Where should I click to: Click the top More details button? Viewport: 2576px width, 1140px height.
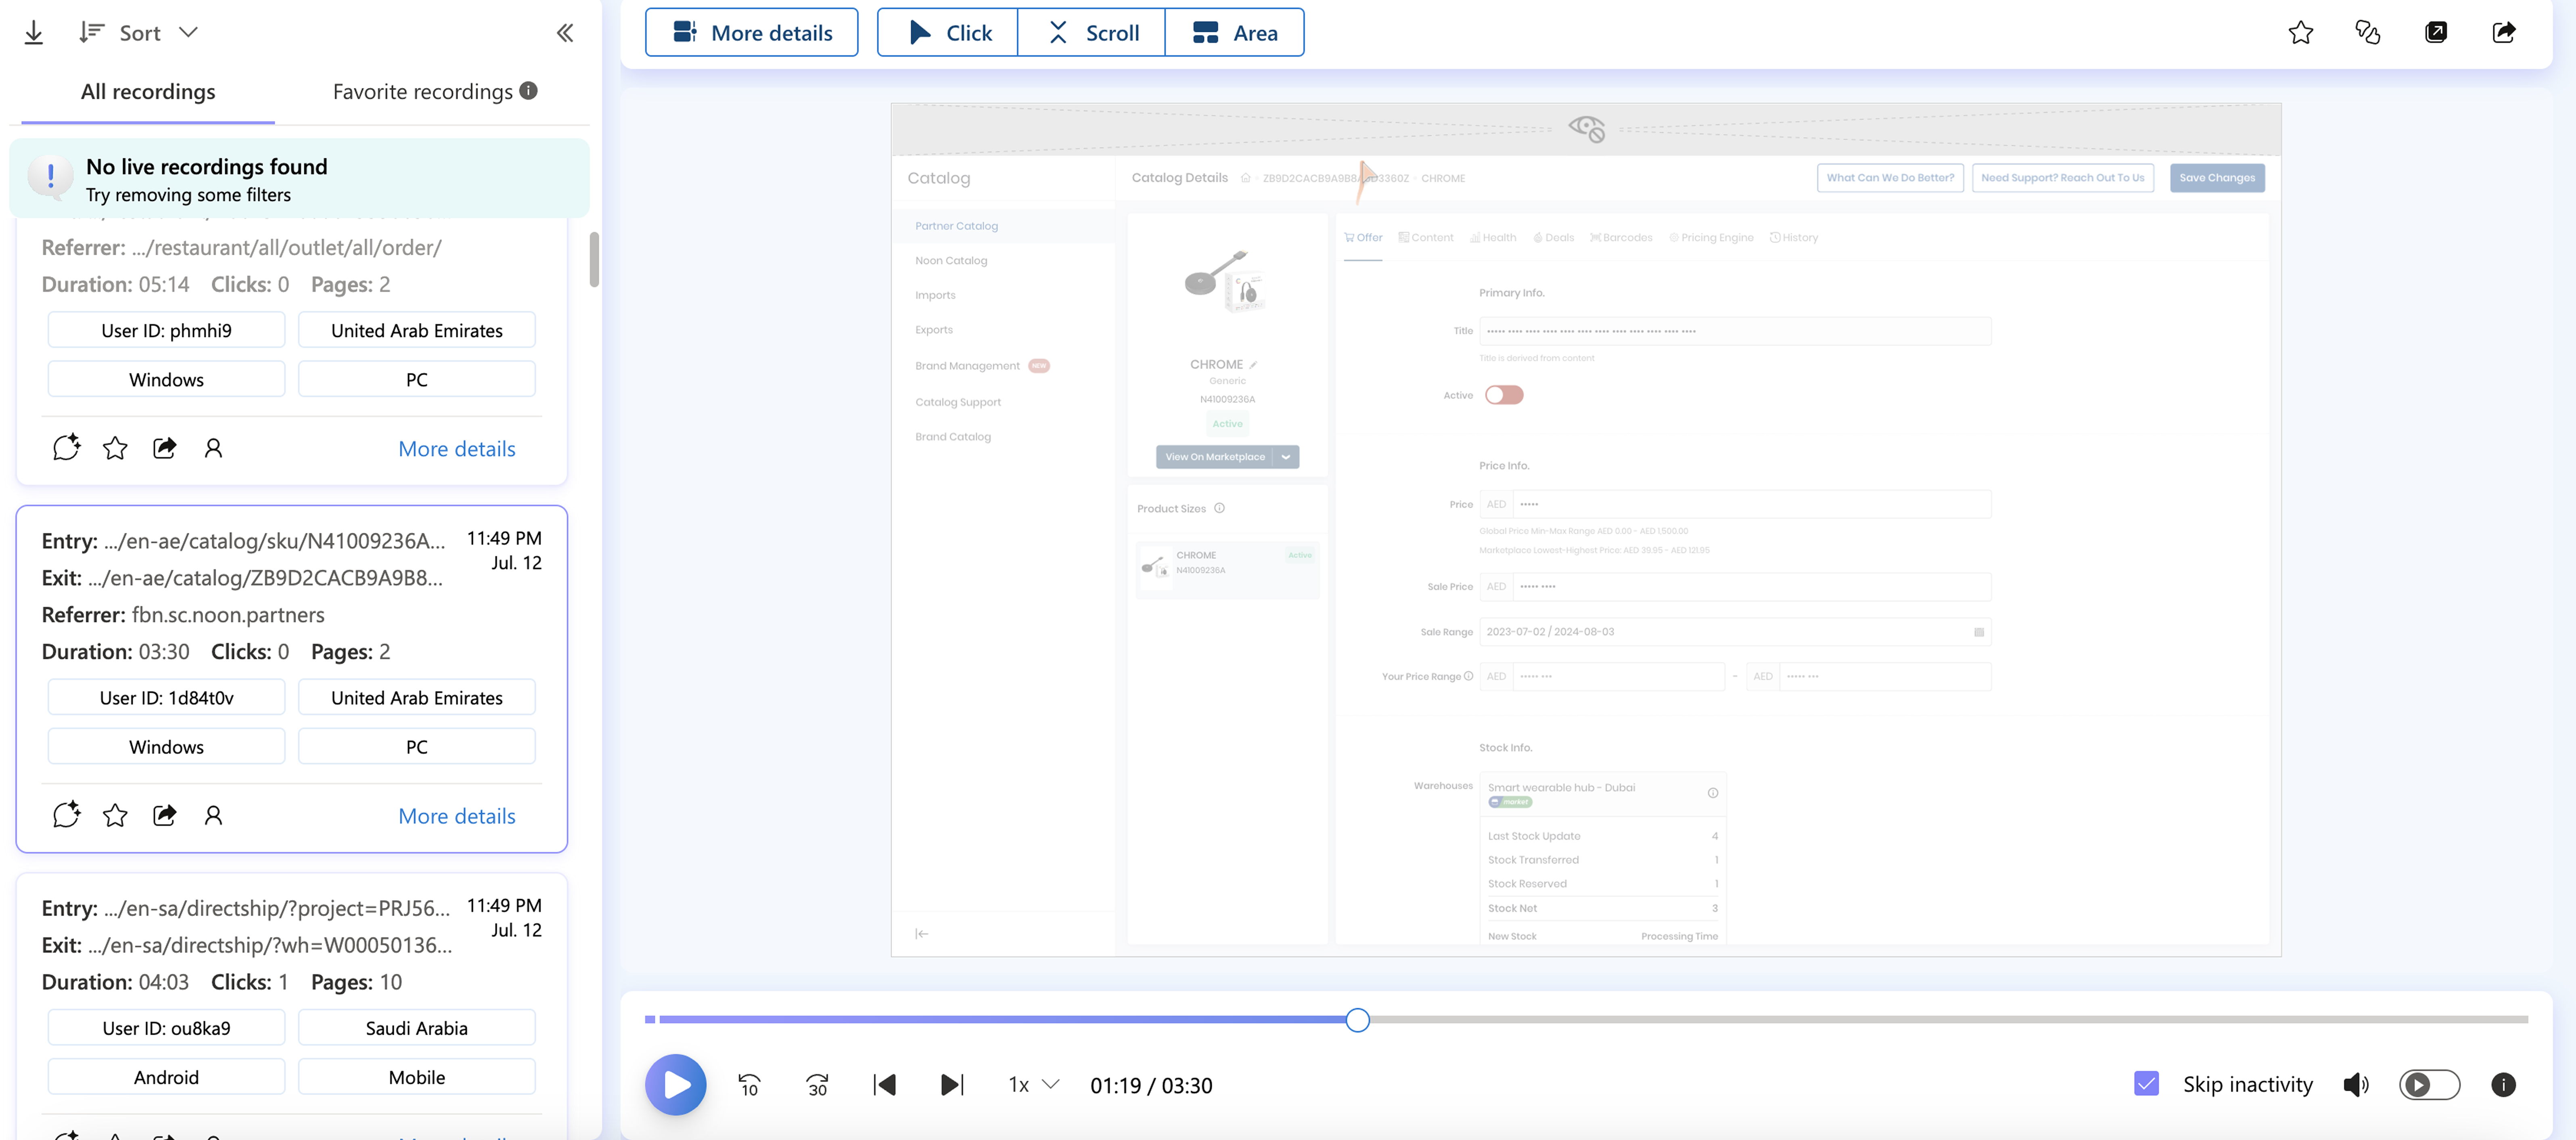[752, 33]
